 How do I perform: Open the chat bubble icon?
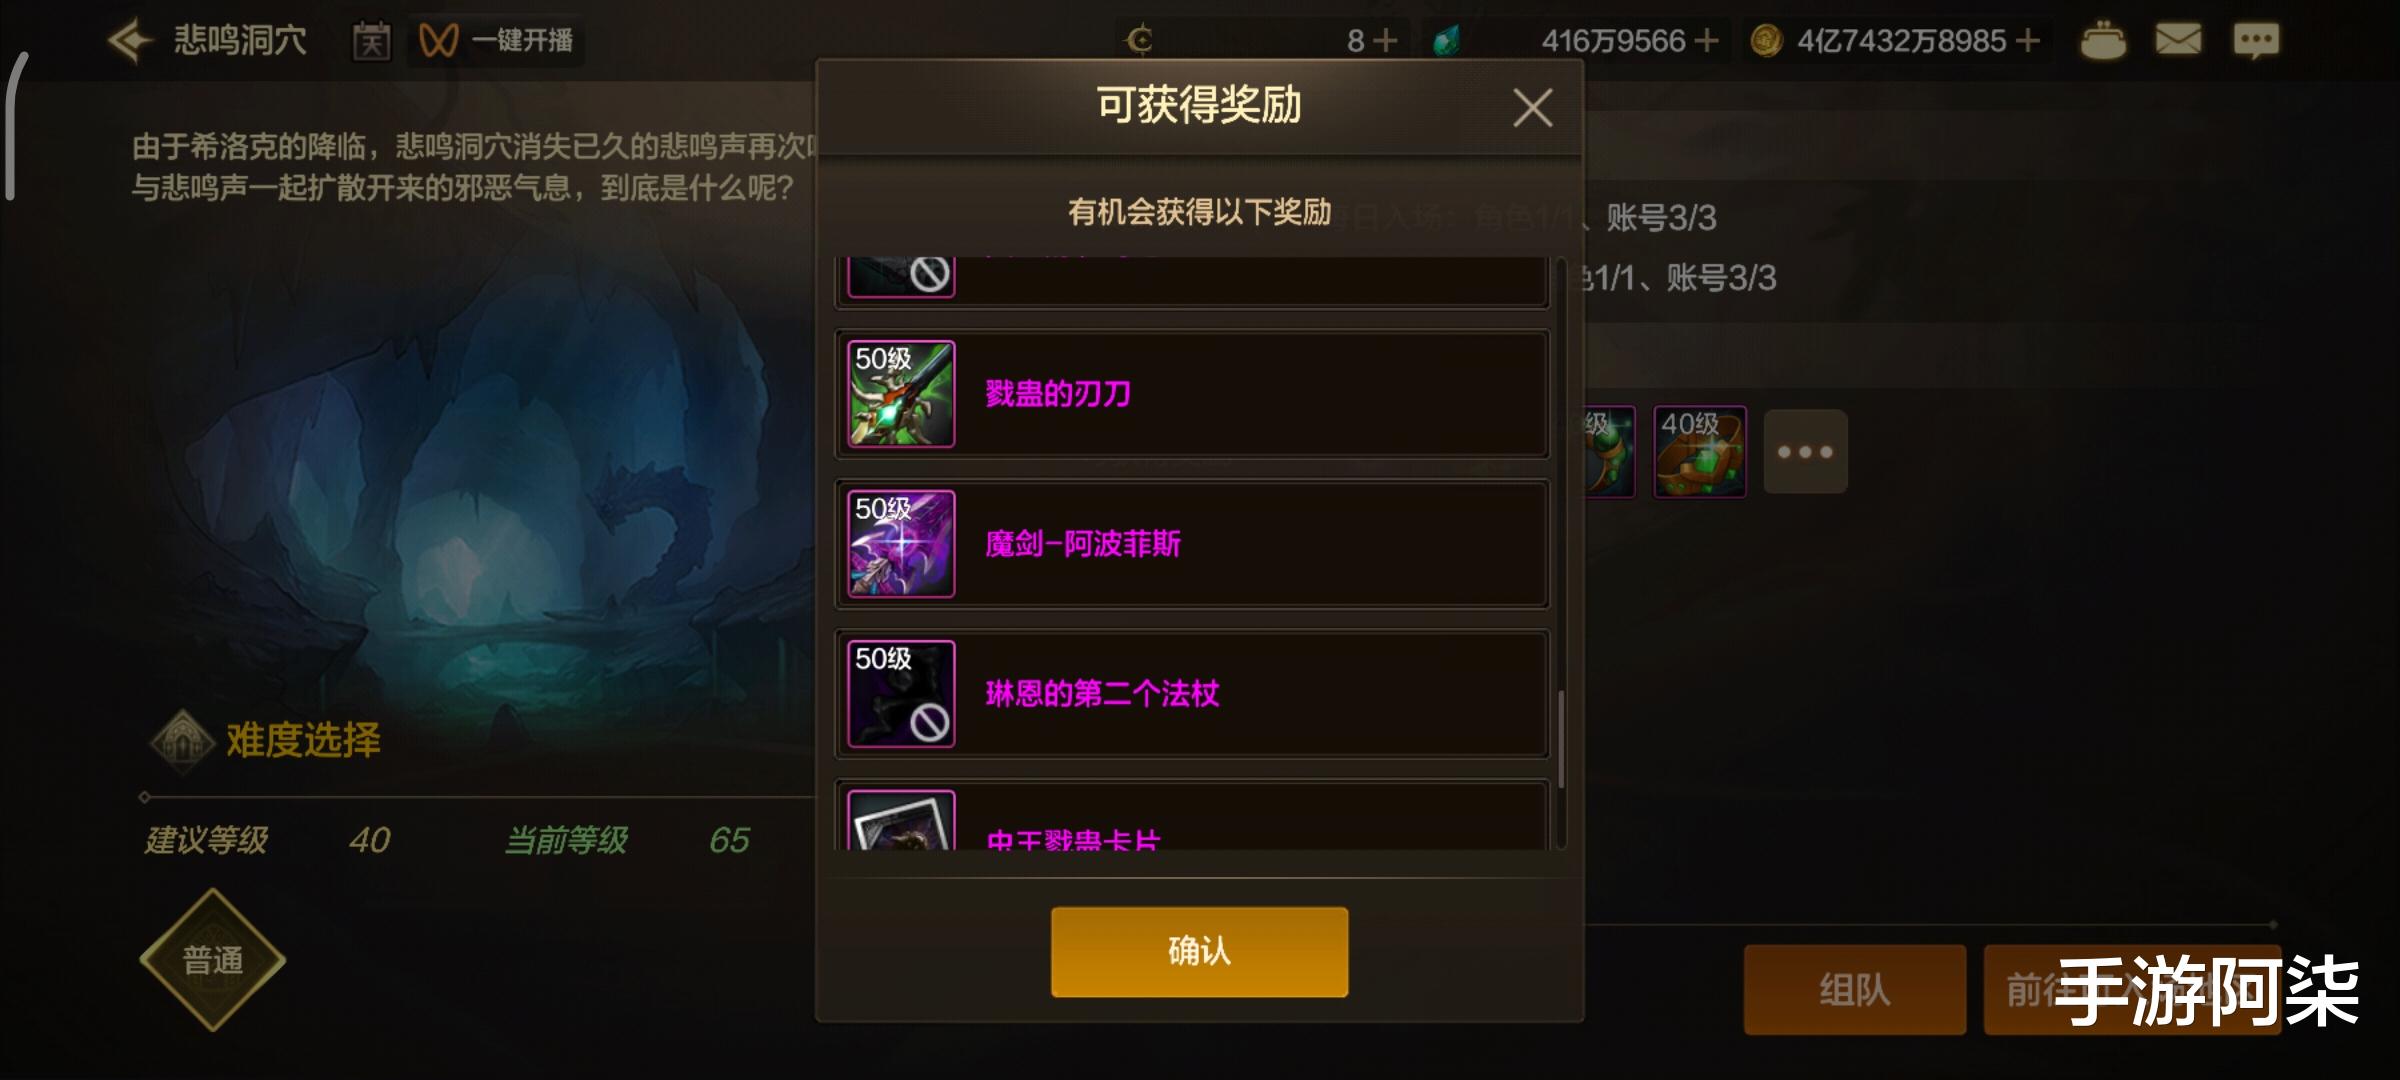tap(2256, 41)
